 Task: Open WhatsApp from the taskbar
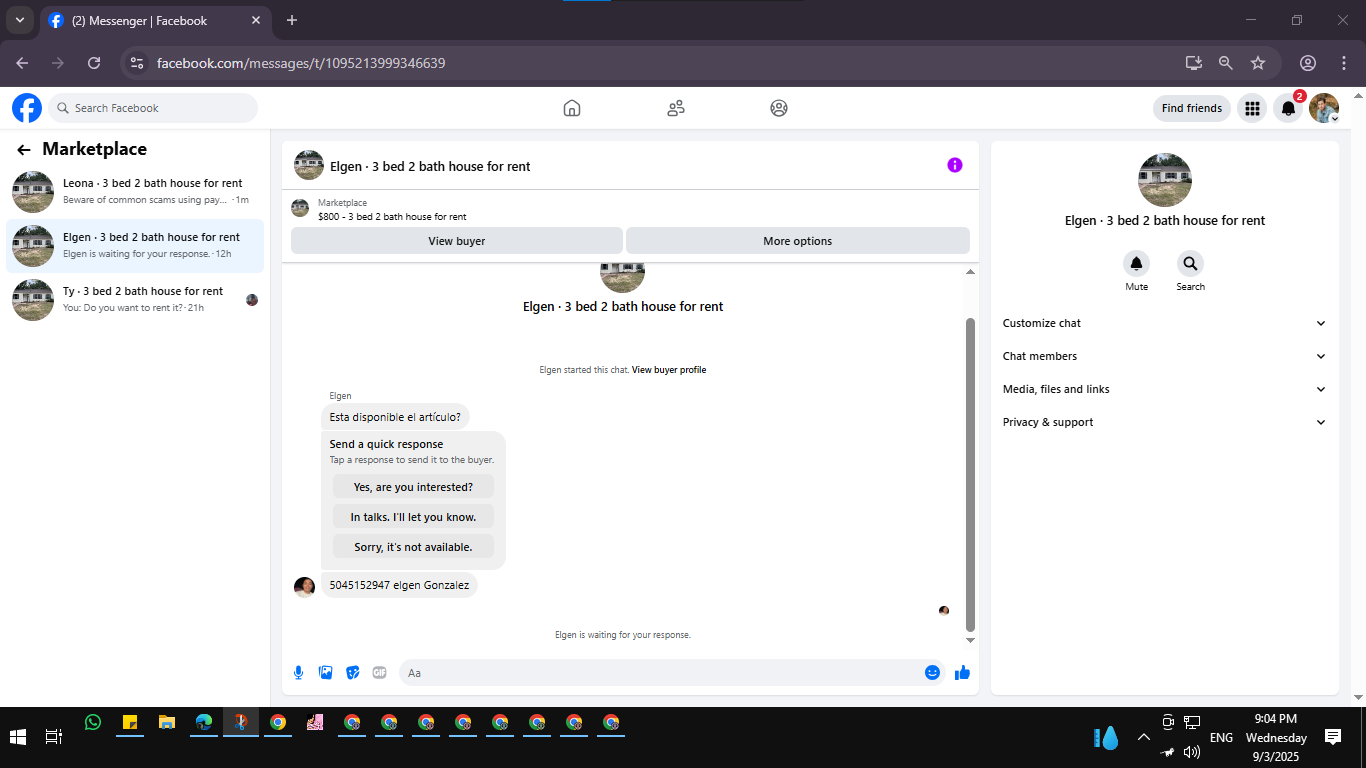(93, 722)
